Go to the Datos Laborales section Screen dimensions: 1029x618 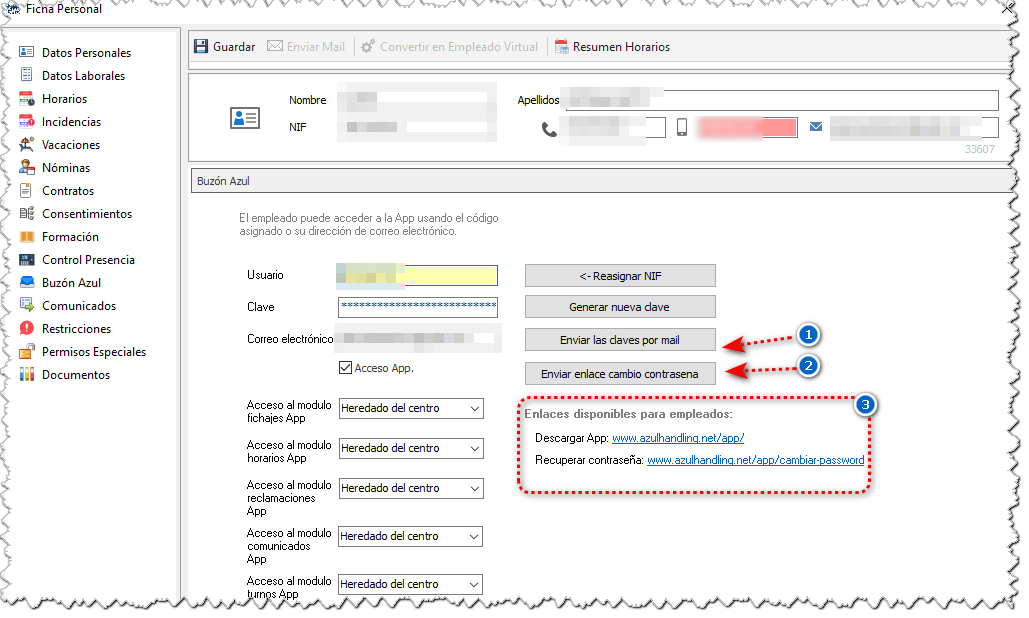[83, 75]
